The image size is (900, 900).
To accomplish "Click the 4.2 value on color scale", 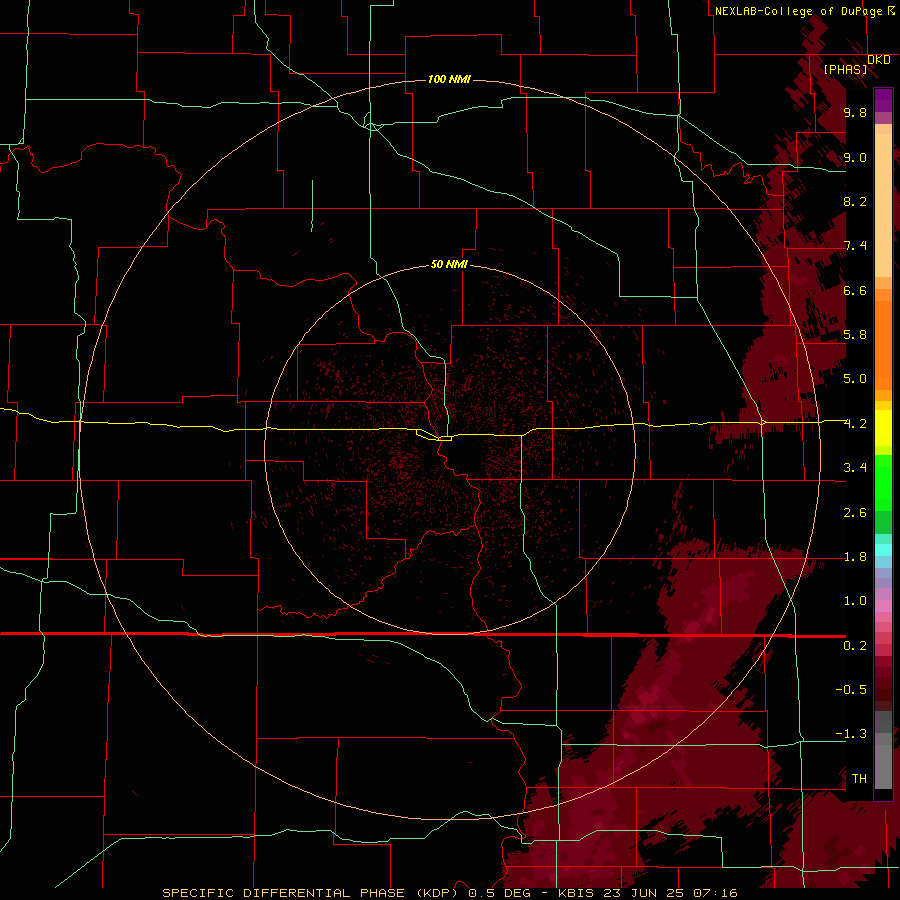I will coord(855,424).
